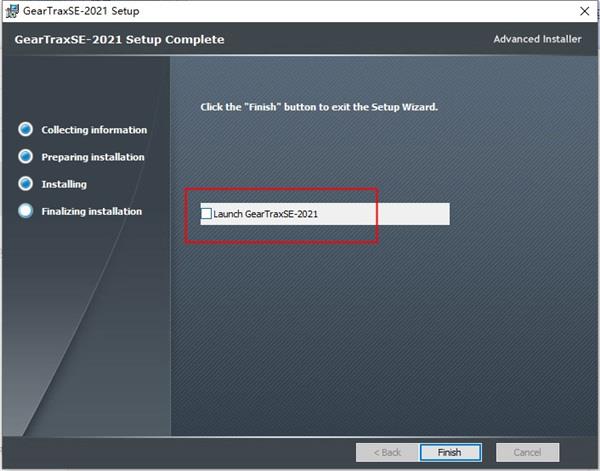Click the Collecting information step bullet
This screenshot has height=471, width=600.
26,129
